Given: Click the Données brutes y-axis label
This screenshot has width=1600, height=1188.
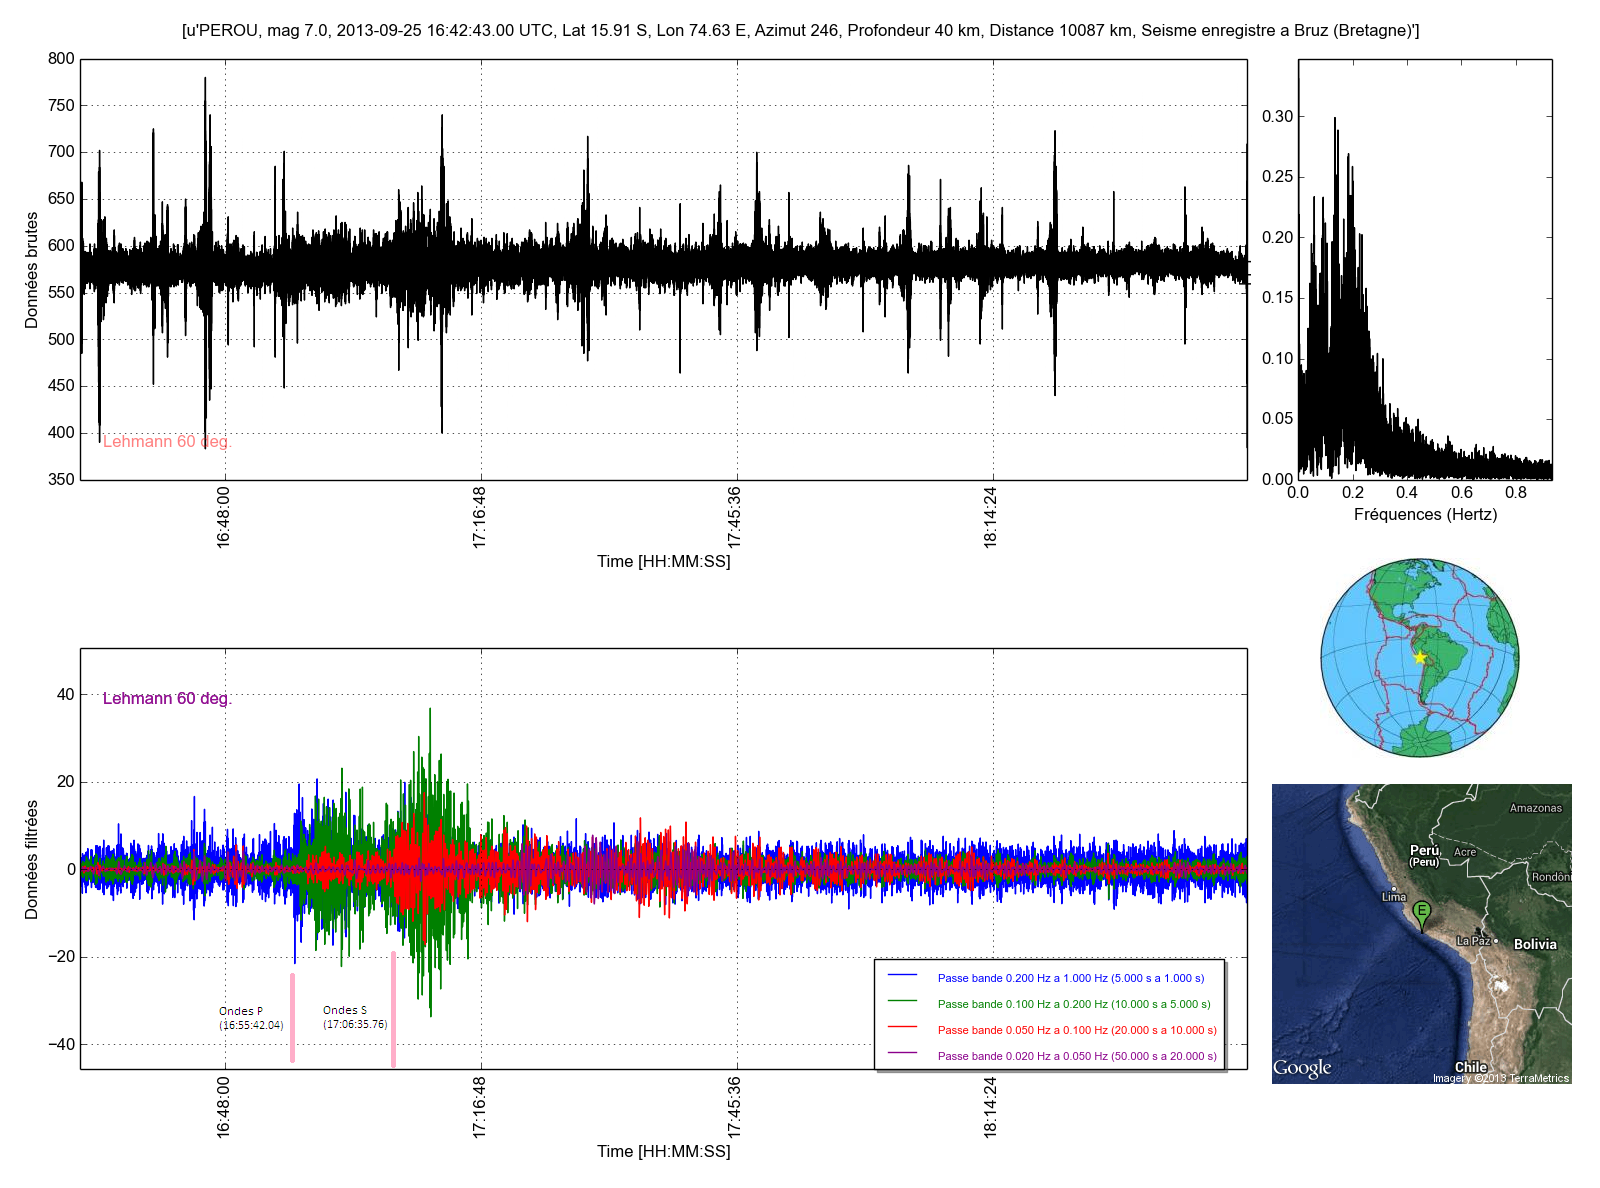Looking at the screenshot, I should 32,270.
